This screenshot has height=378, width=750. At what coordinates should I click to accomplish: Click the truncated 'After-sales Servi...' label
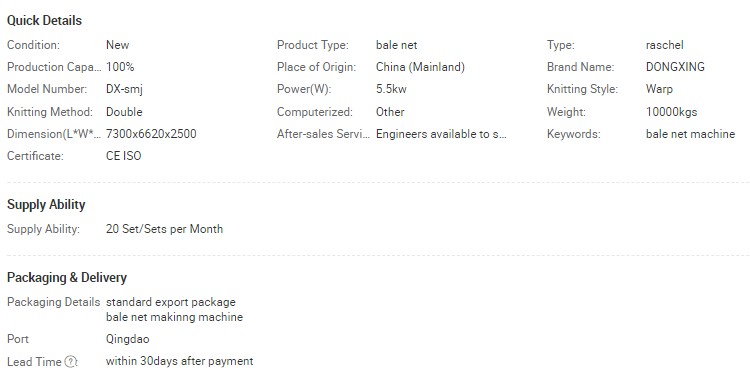323,134
